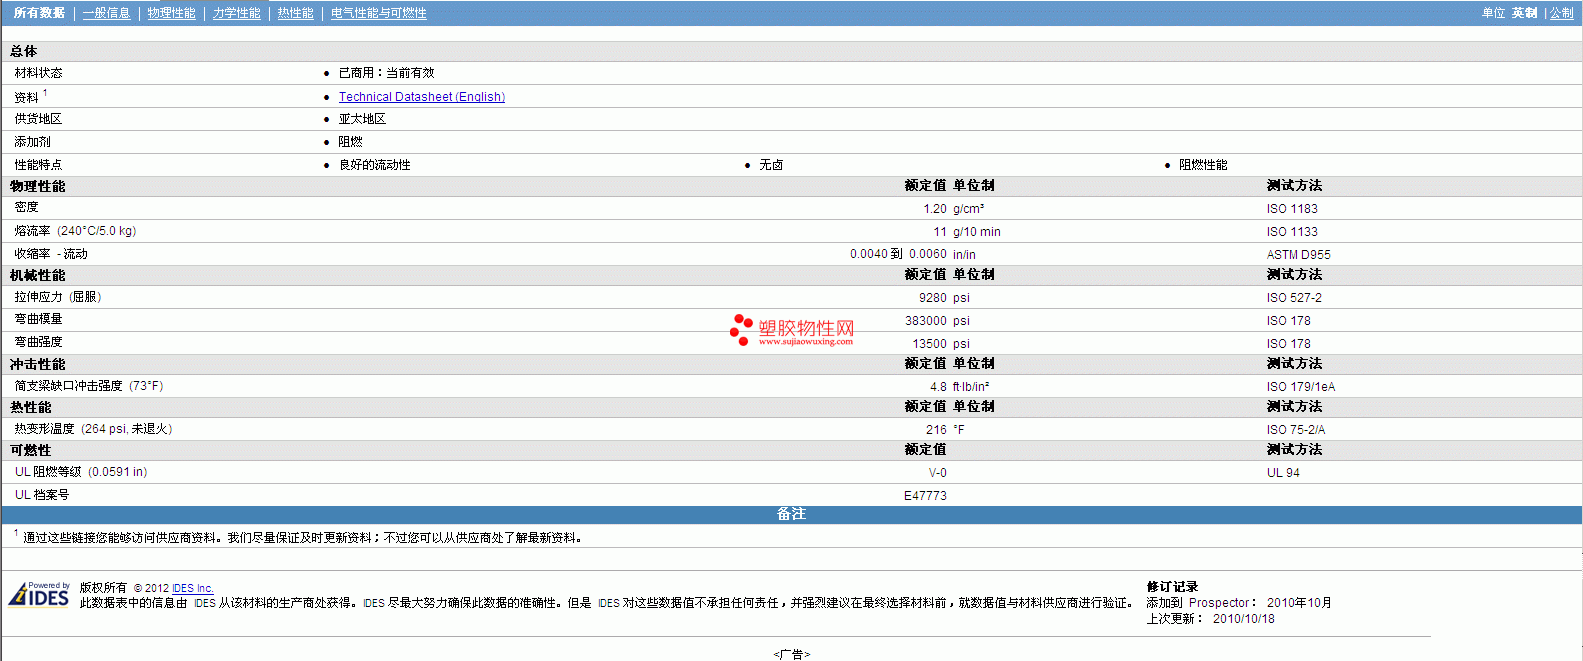Open the 一般信息 tab
The image size is (1583, 661).
click(x=106, y=13)
